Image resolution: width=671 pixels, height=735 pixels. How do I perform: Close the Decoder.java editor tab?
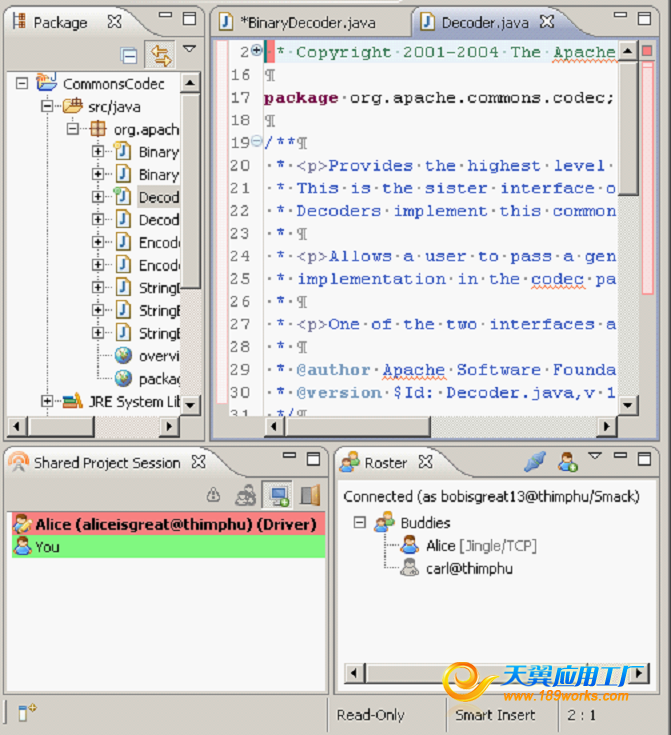pos(547,22)
